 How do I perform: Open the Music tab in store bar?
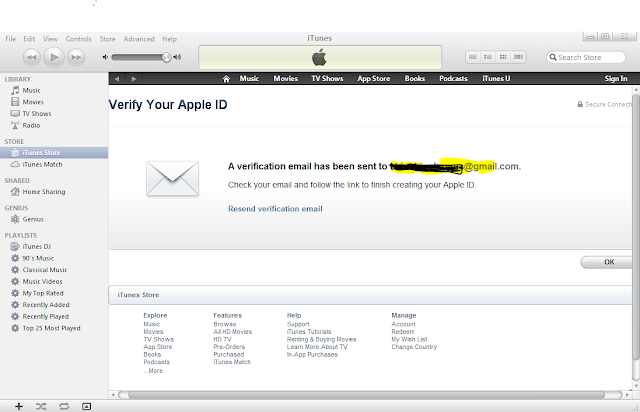pyautogui.click(x=249, y=79)
